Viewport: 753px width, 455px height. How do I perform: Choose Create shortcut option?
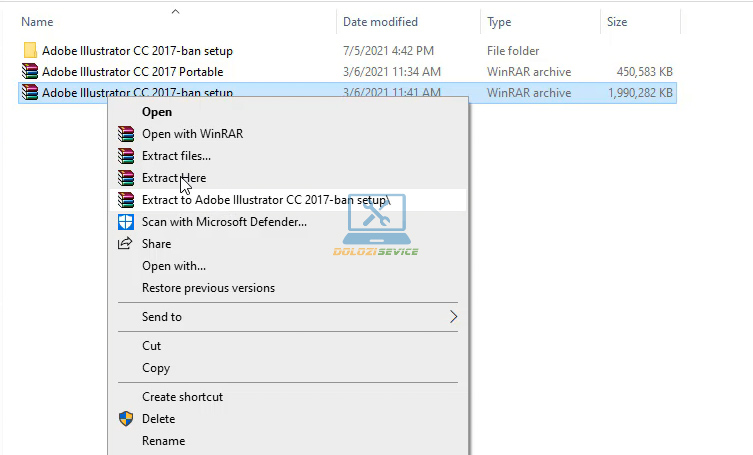pyautogui.click(x=182, y=397)
